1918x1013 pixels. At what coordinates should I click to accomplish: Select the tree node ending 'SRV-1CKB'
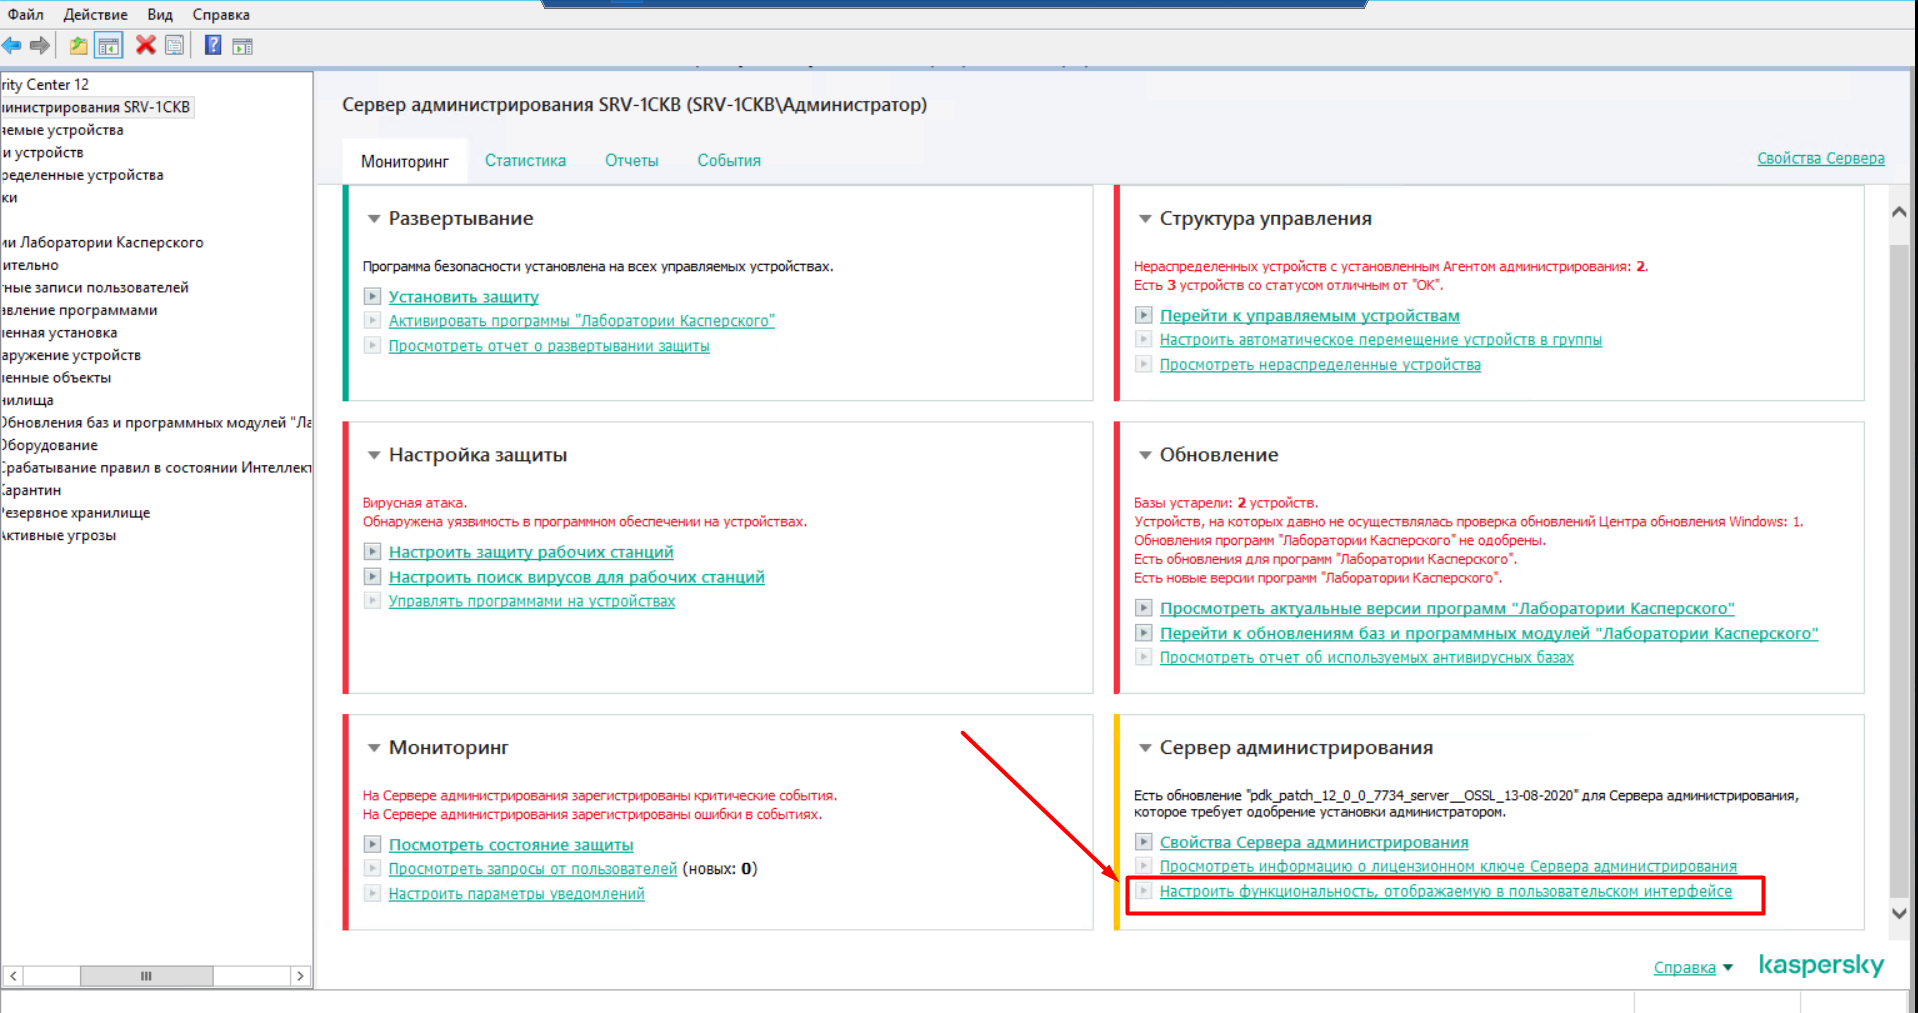click(96, 107)
